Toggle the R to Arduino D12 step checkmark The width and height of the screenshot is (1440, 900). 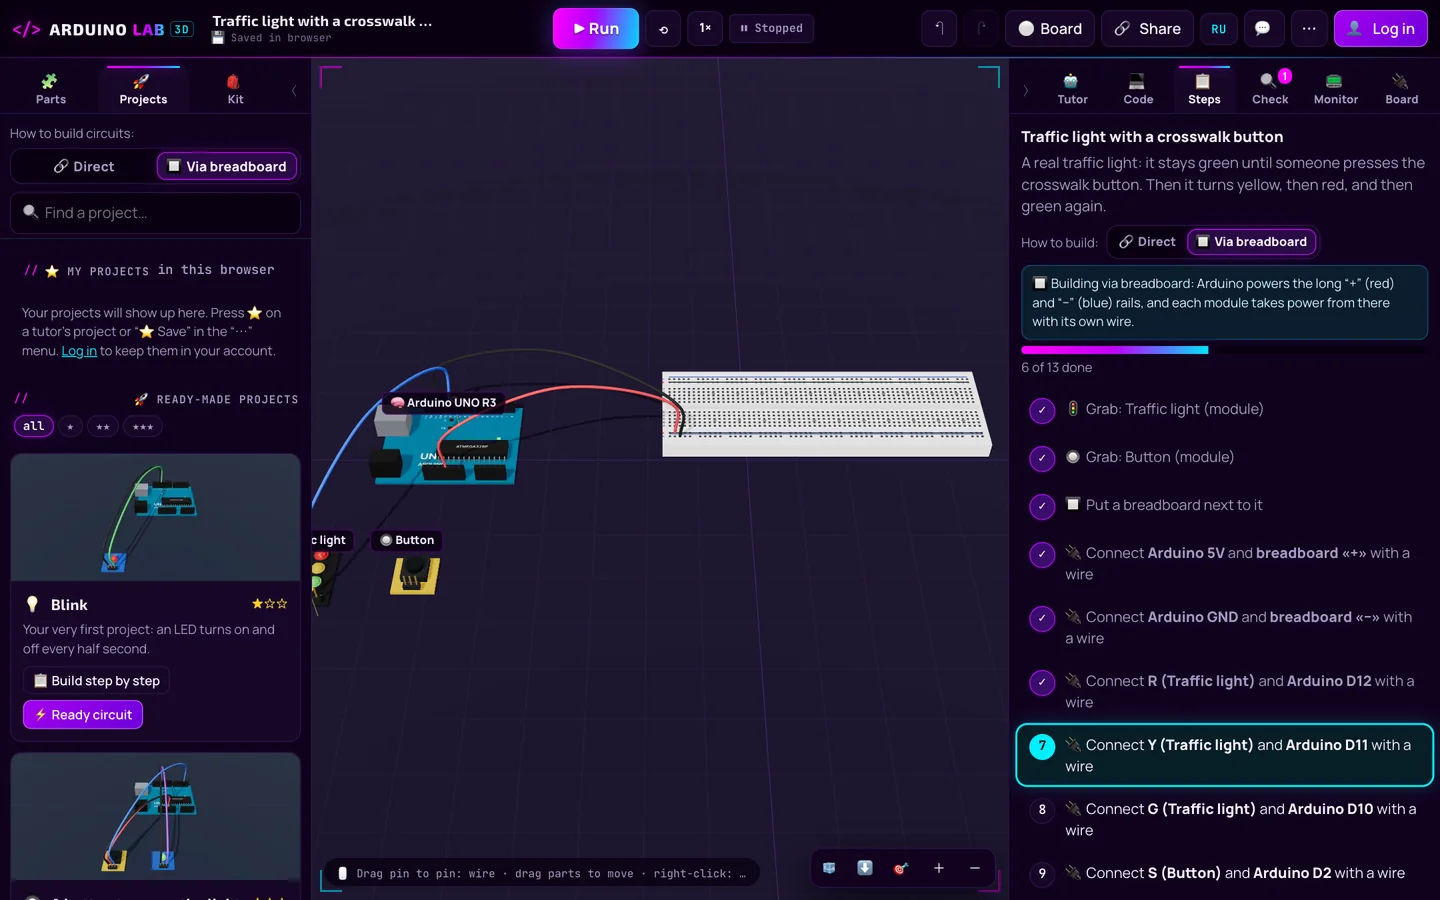(1042, 682)
